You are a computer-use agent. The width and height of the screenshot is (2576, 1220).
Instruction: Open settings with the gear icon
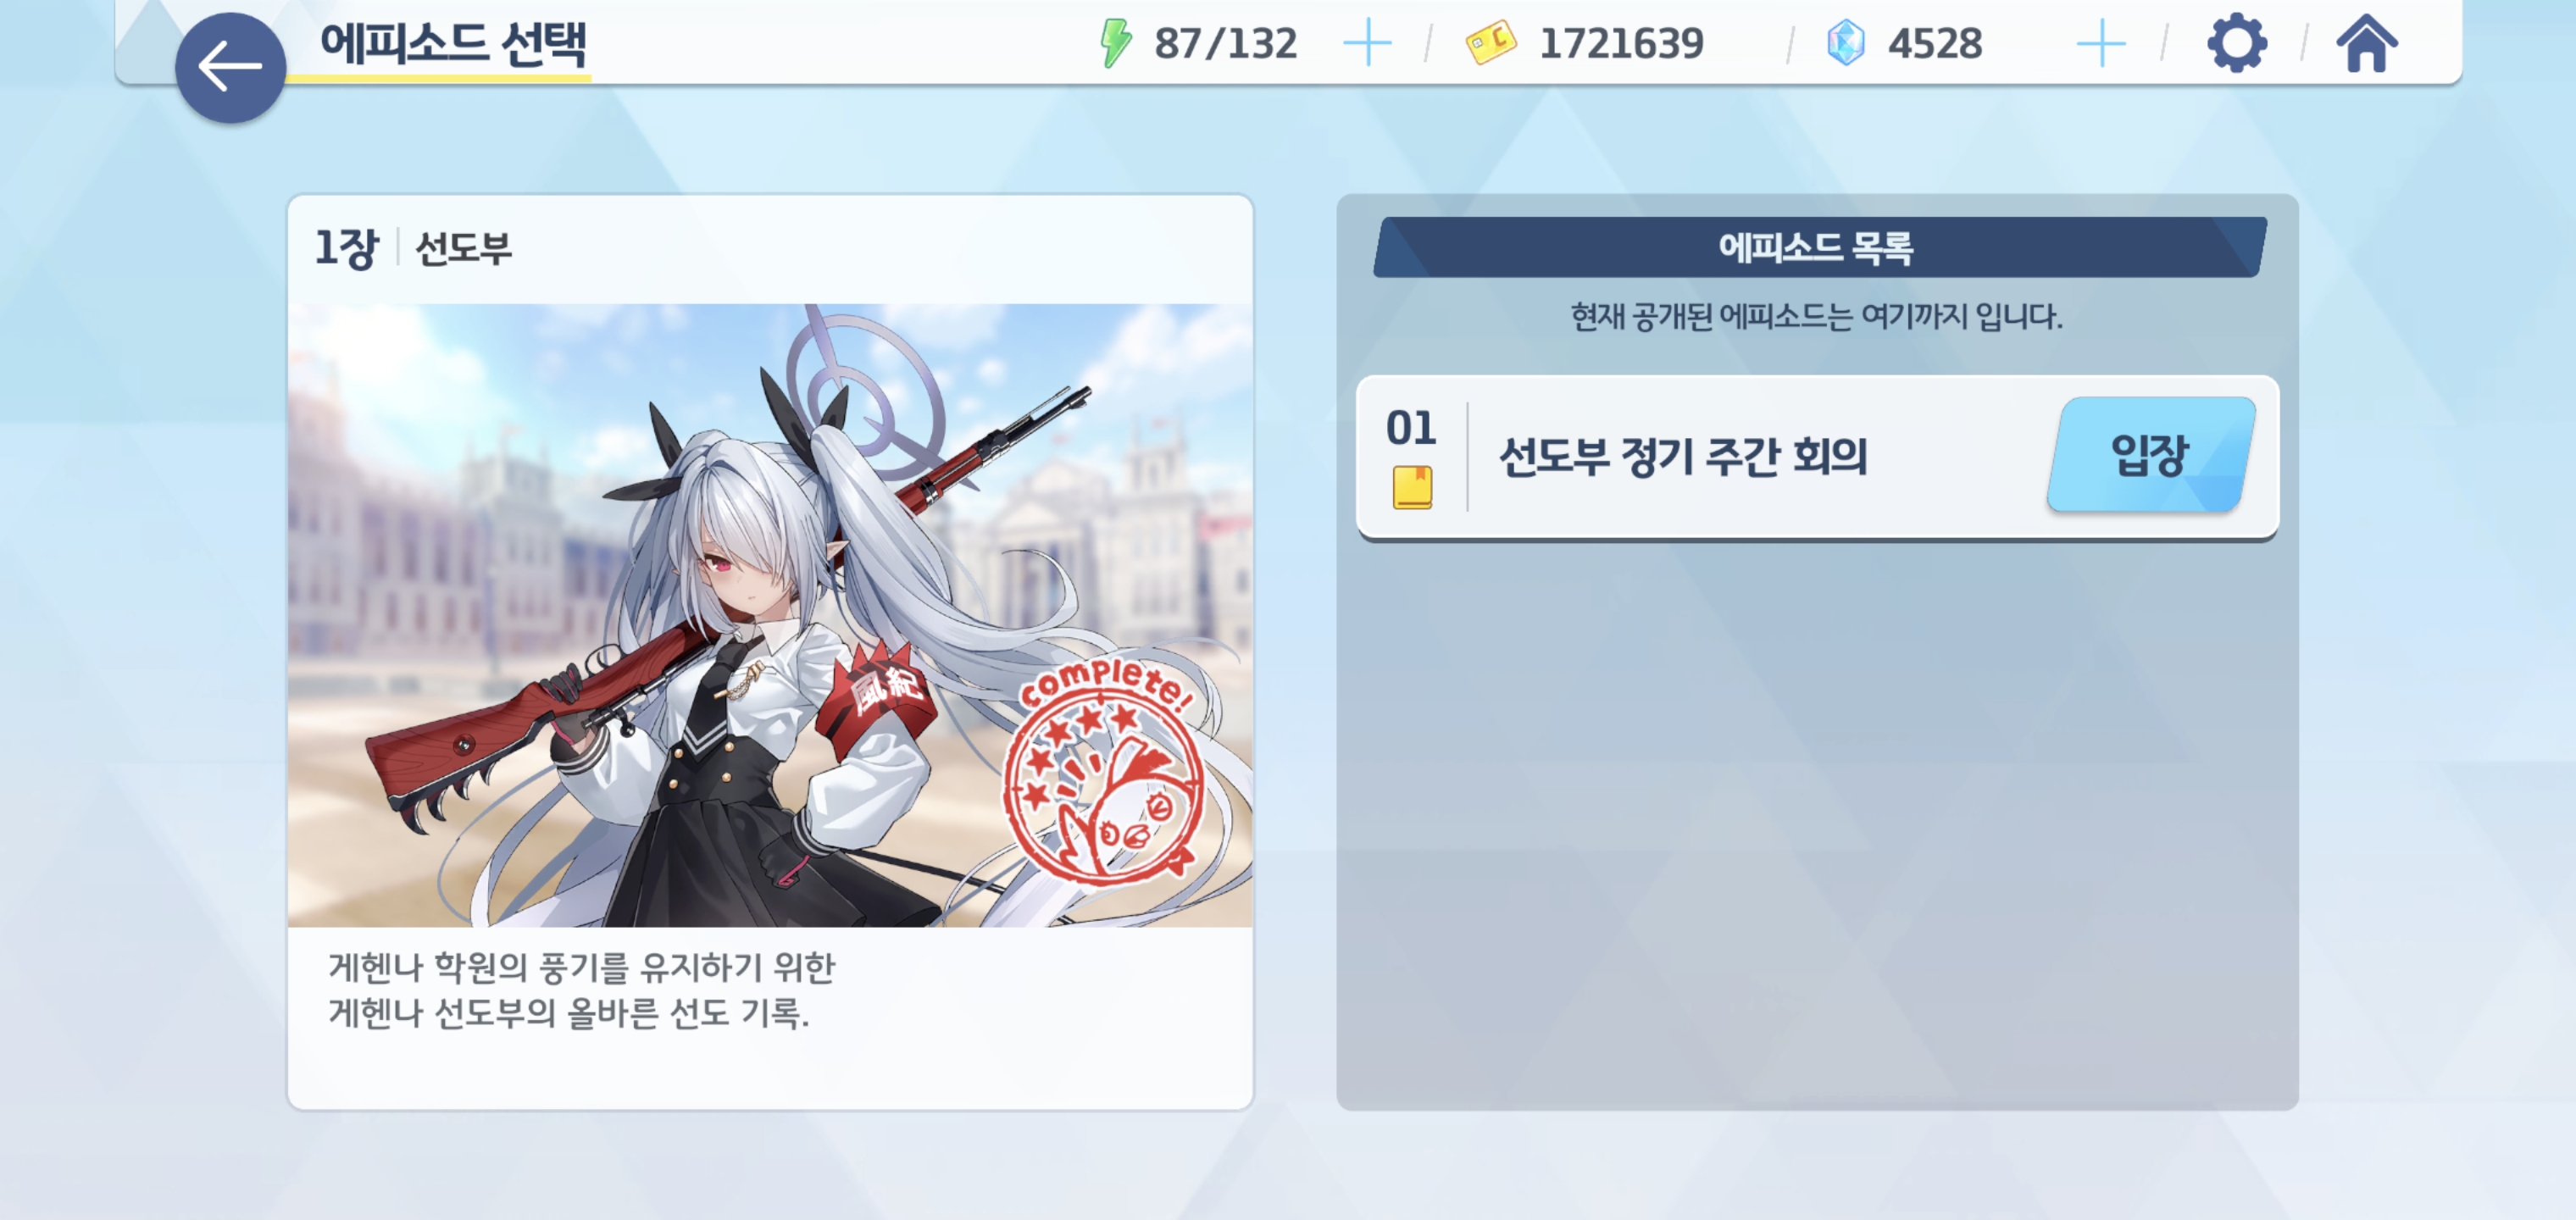[2236, 43]
